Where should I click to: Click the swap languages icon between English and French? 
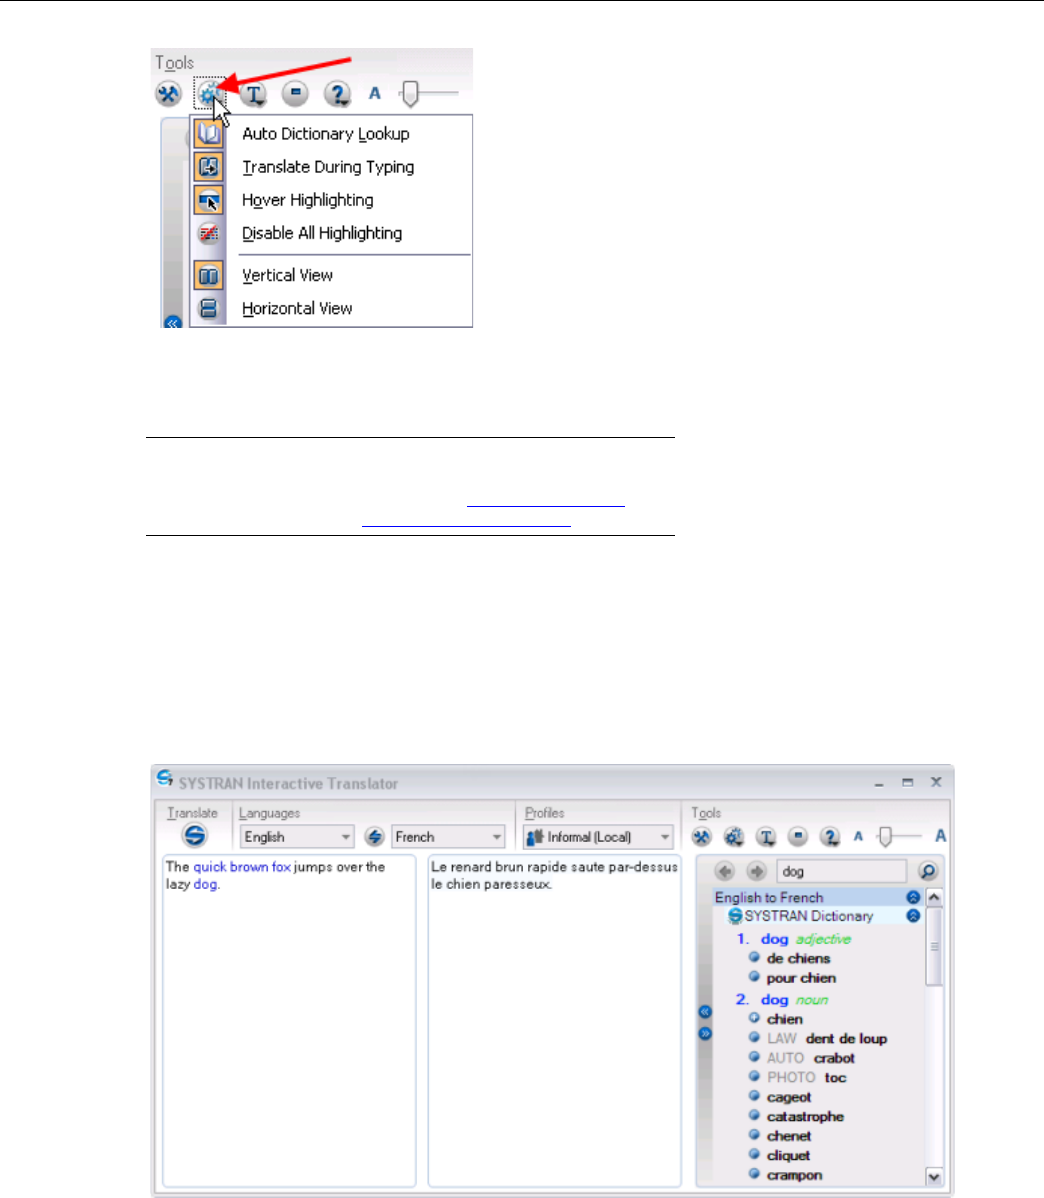[374, 837]
